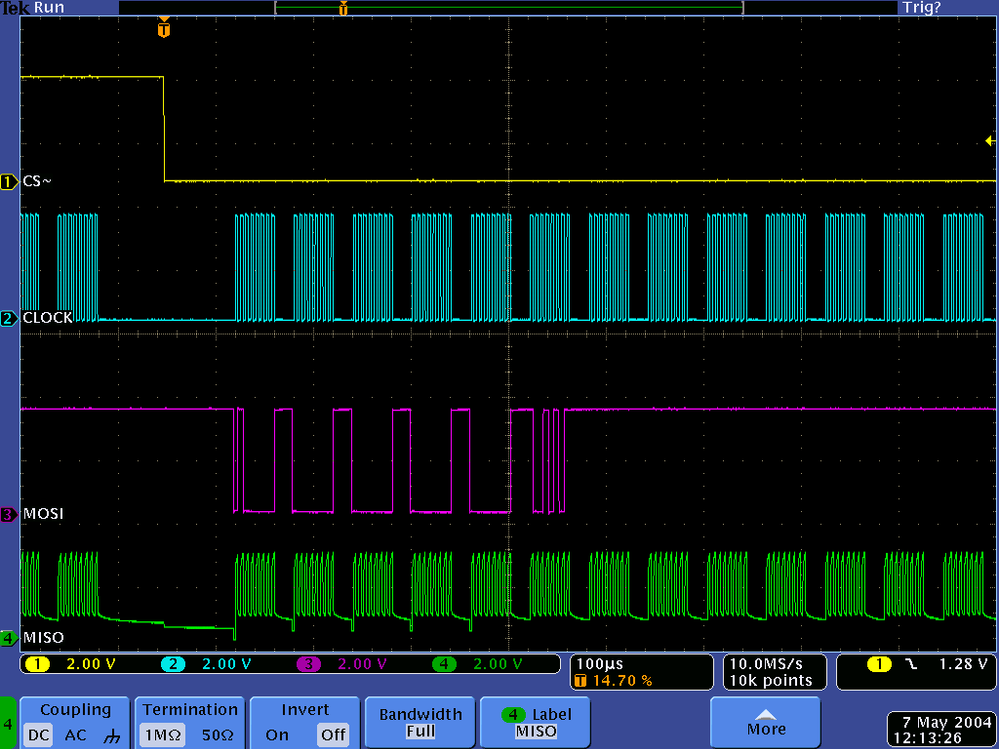Click the Run acquisition status
This screenshot has width=999, height=749.
(49, 8)
